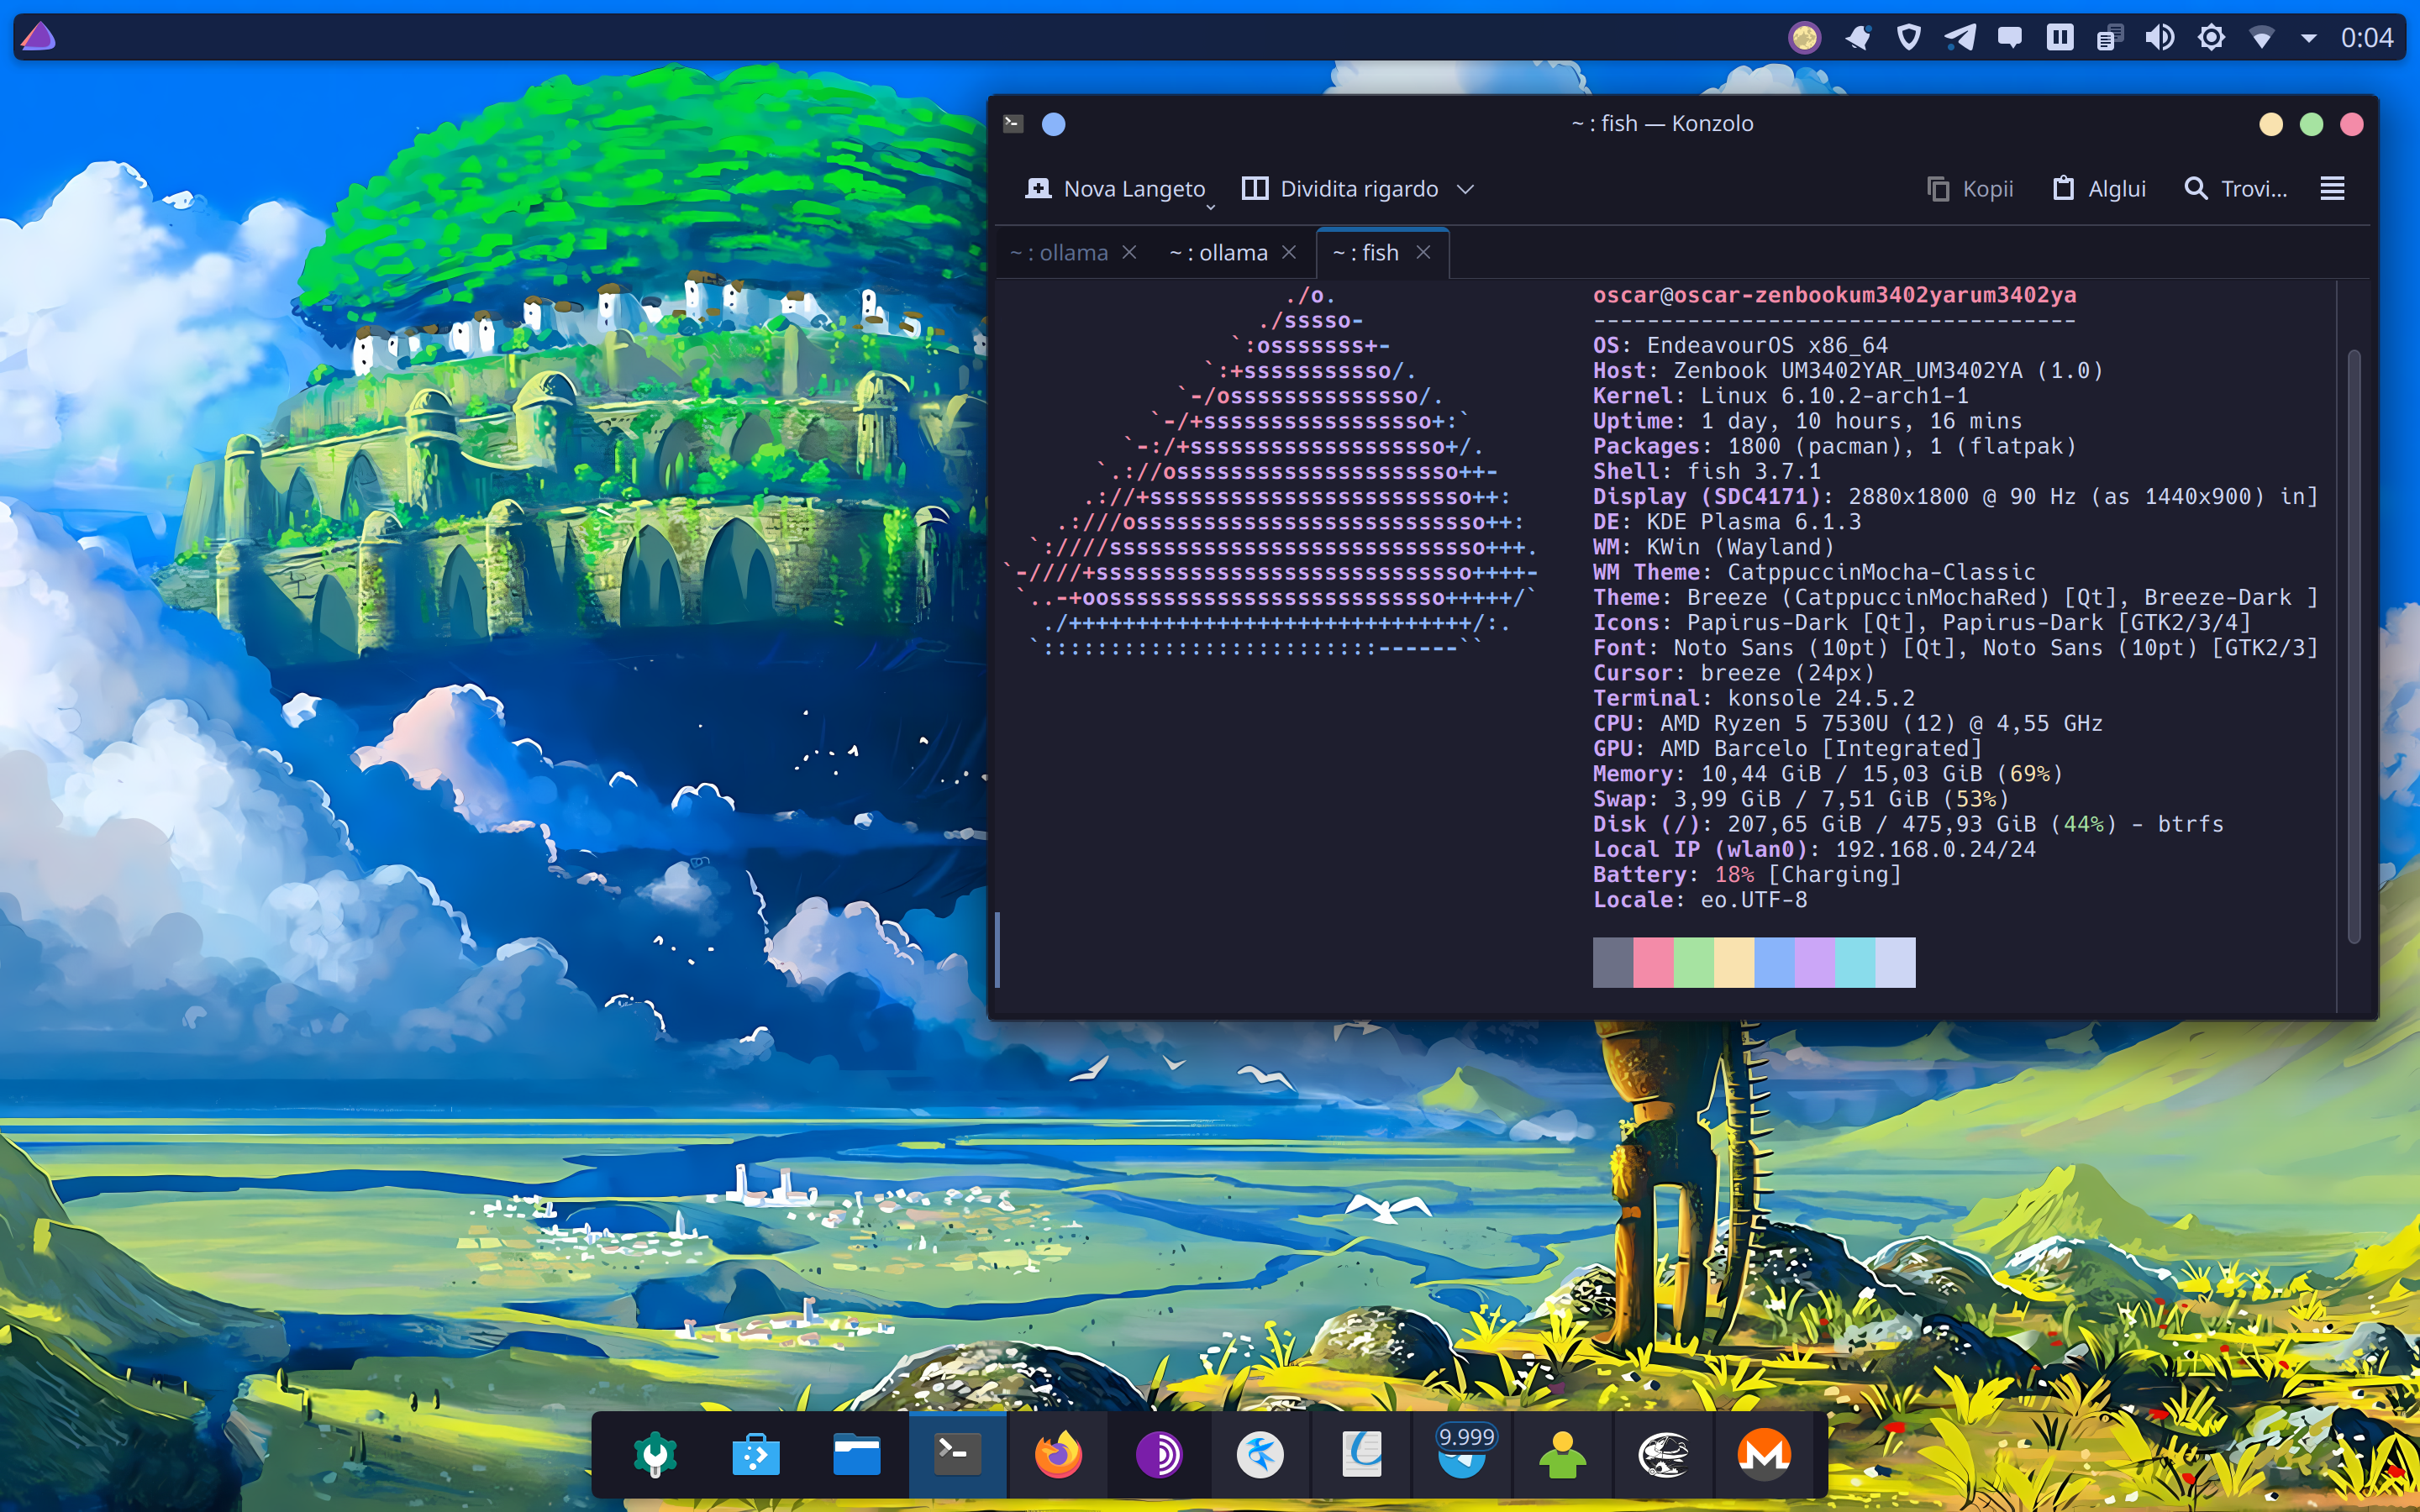Switch to the second ollama tab

click(1218, 252)
